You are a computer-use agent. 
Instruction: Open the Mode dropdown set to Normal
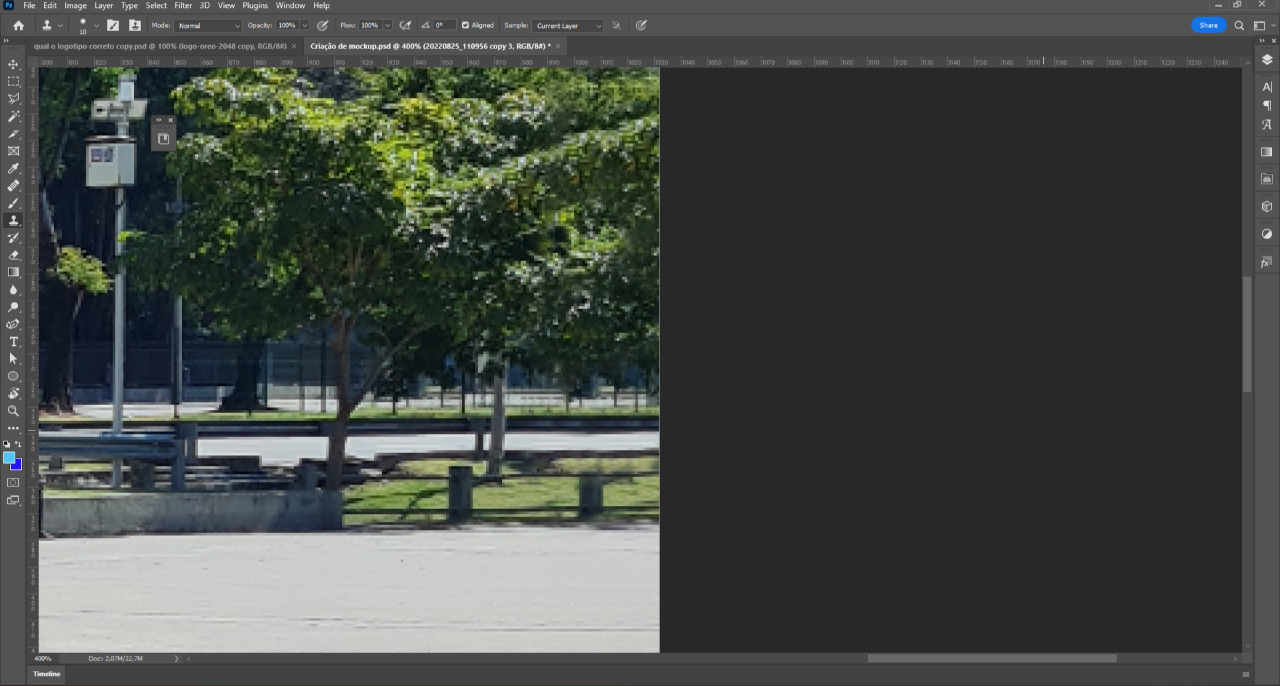click(x=209, y=25)
